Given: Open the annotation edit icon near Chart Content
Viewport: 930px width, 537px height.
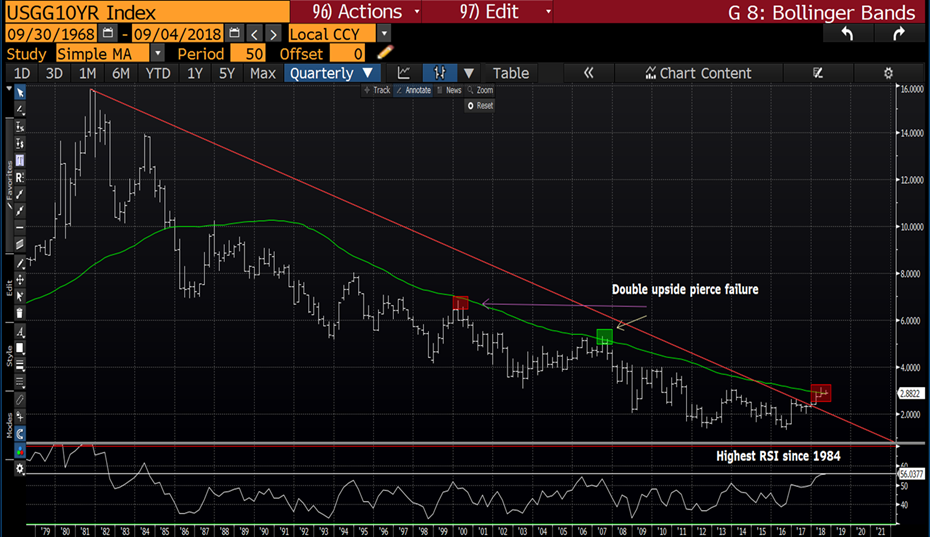Looking at the screenshot, I should pos(818,73).
